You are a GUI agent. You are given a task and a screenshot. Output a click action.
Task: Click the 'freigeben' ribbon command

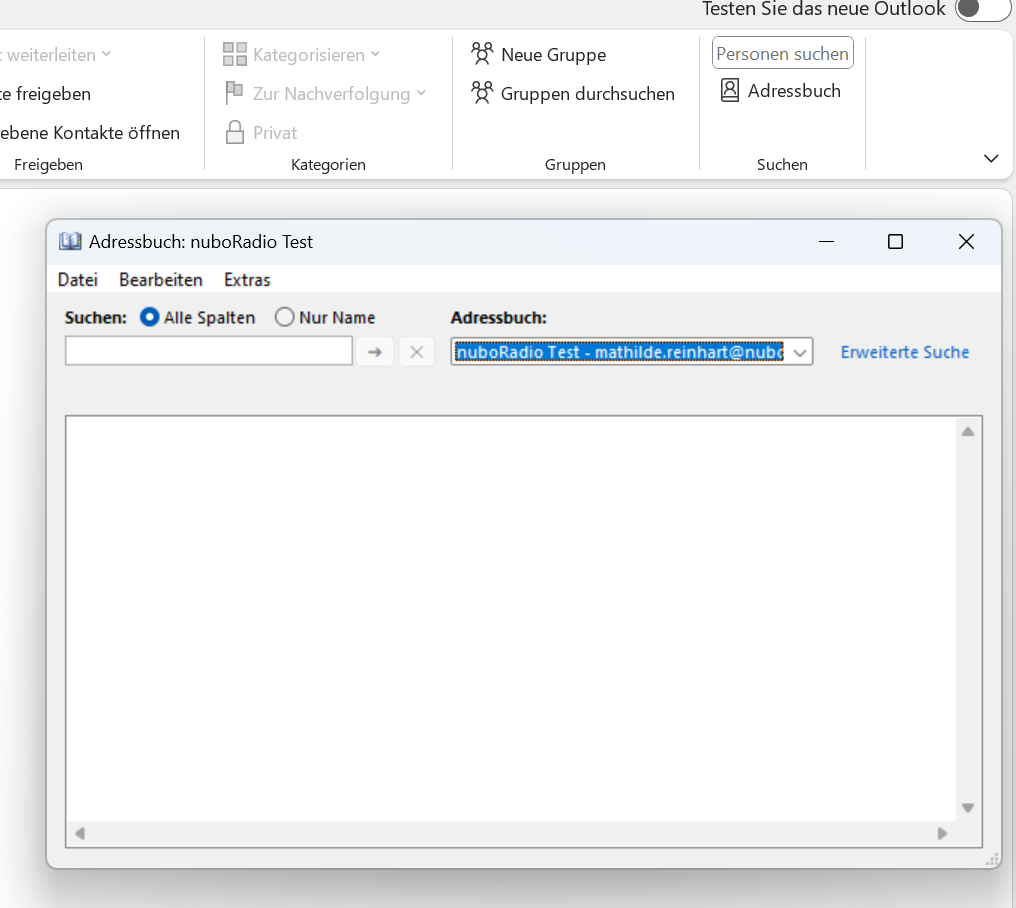pos(46,94)
